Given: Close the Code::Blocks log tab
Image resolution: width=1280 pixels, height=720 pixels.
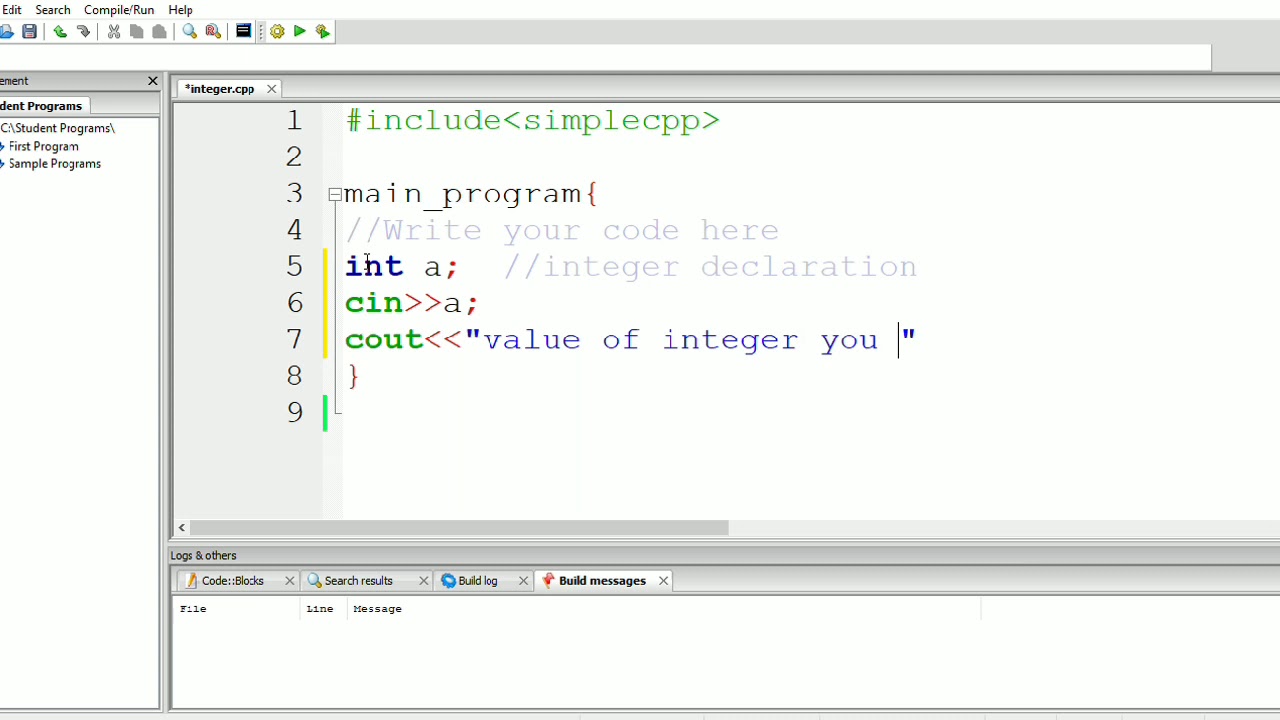Looking at the screenshot, I should pyautogui.click(x=290, y=581).
